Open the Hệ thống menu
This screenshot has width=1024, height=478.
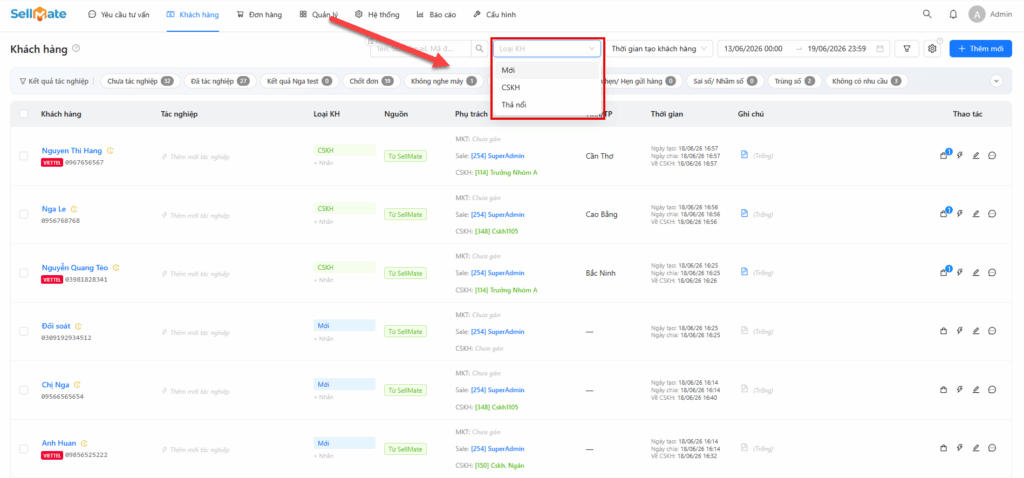377,14
